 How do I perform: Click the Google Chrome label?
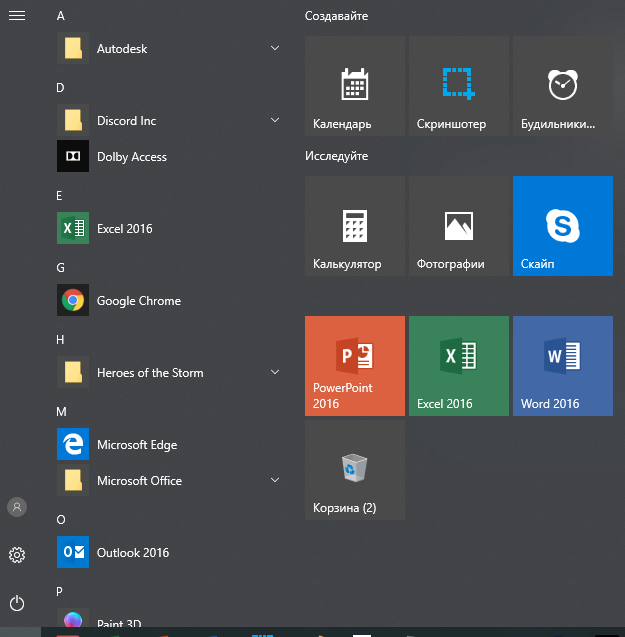(x=139, y=301)
